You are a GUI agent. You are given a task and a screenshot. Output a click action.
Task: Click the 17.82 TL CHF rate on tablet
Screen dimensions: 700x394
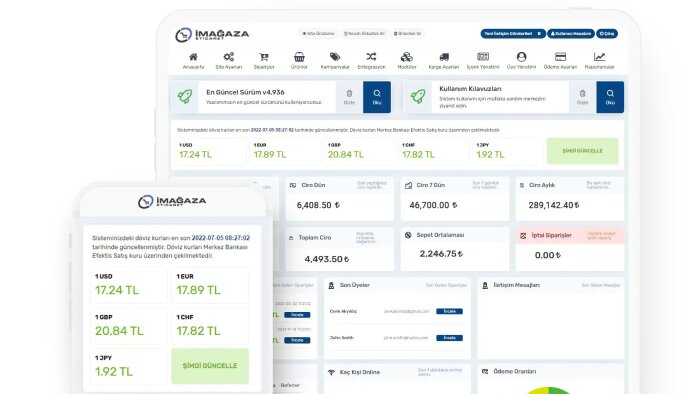[418, 155]
